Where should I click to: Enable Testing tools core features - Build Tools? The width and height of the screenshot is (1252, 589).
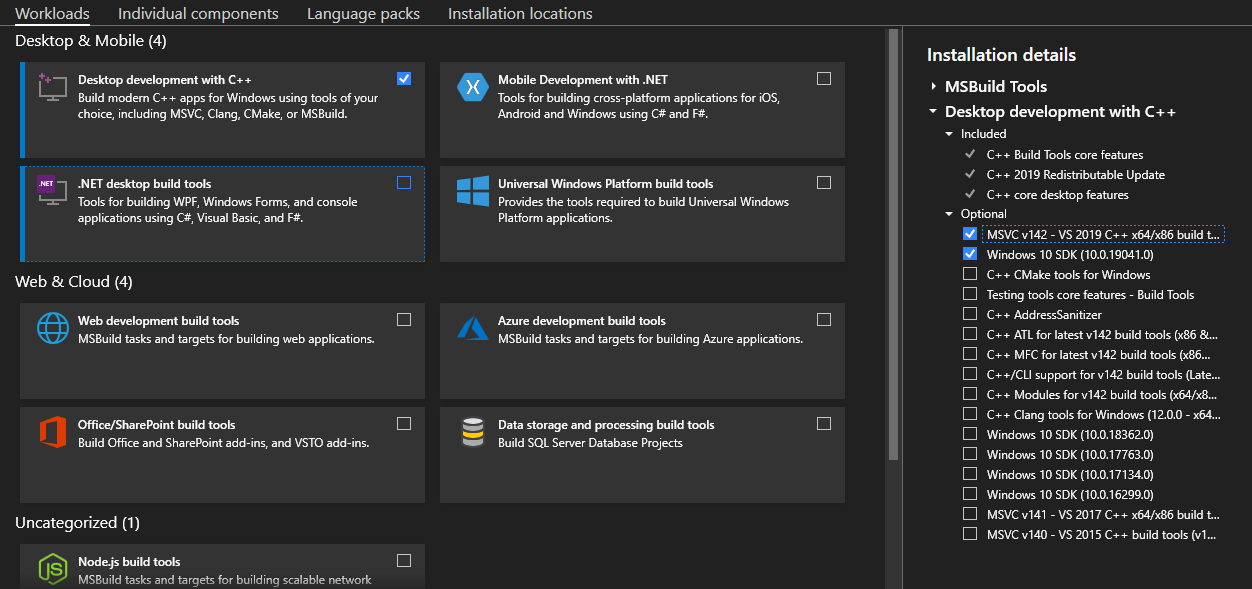[970, 294]
